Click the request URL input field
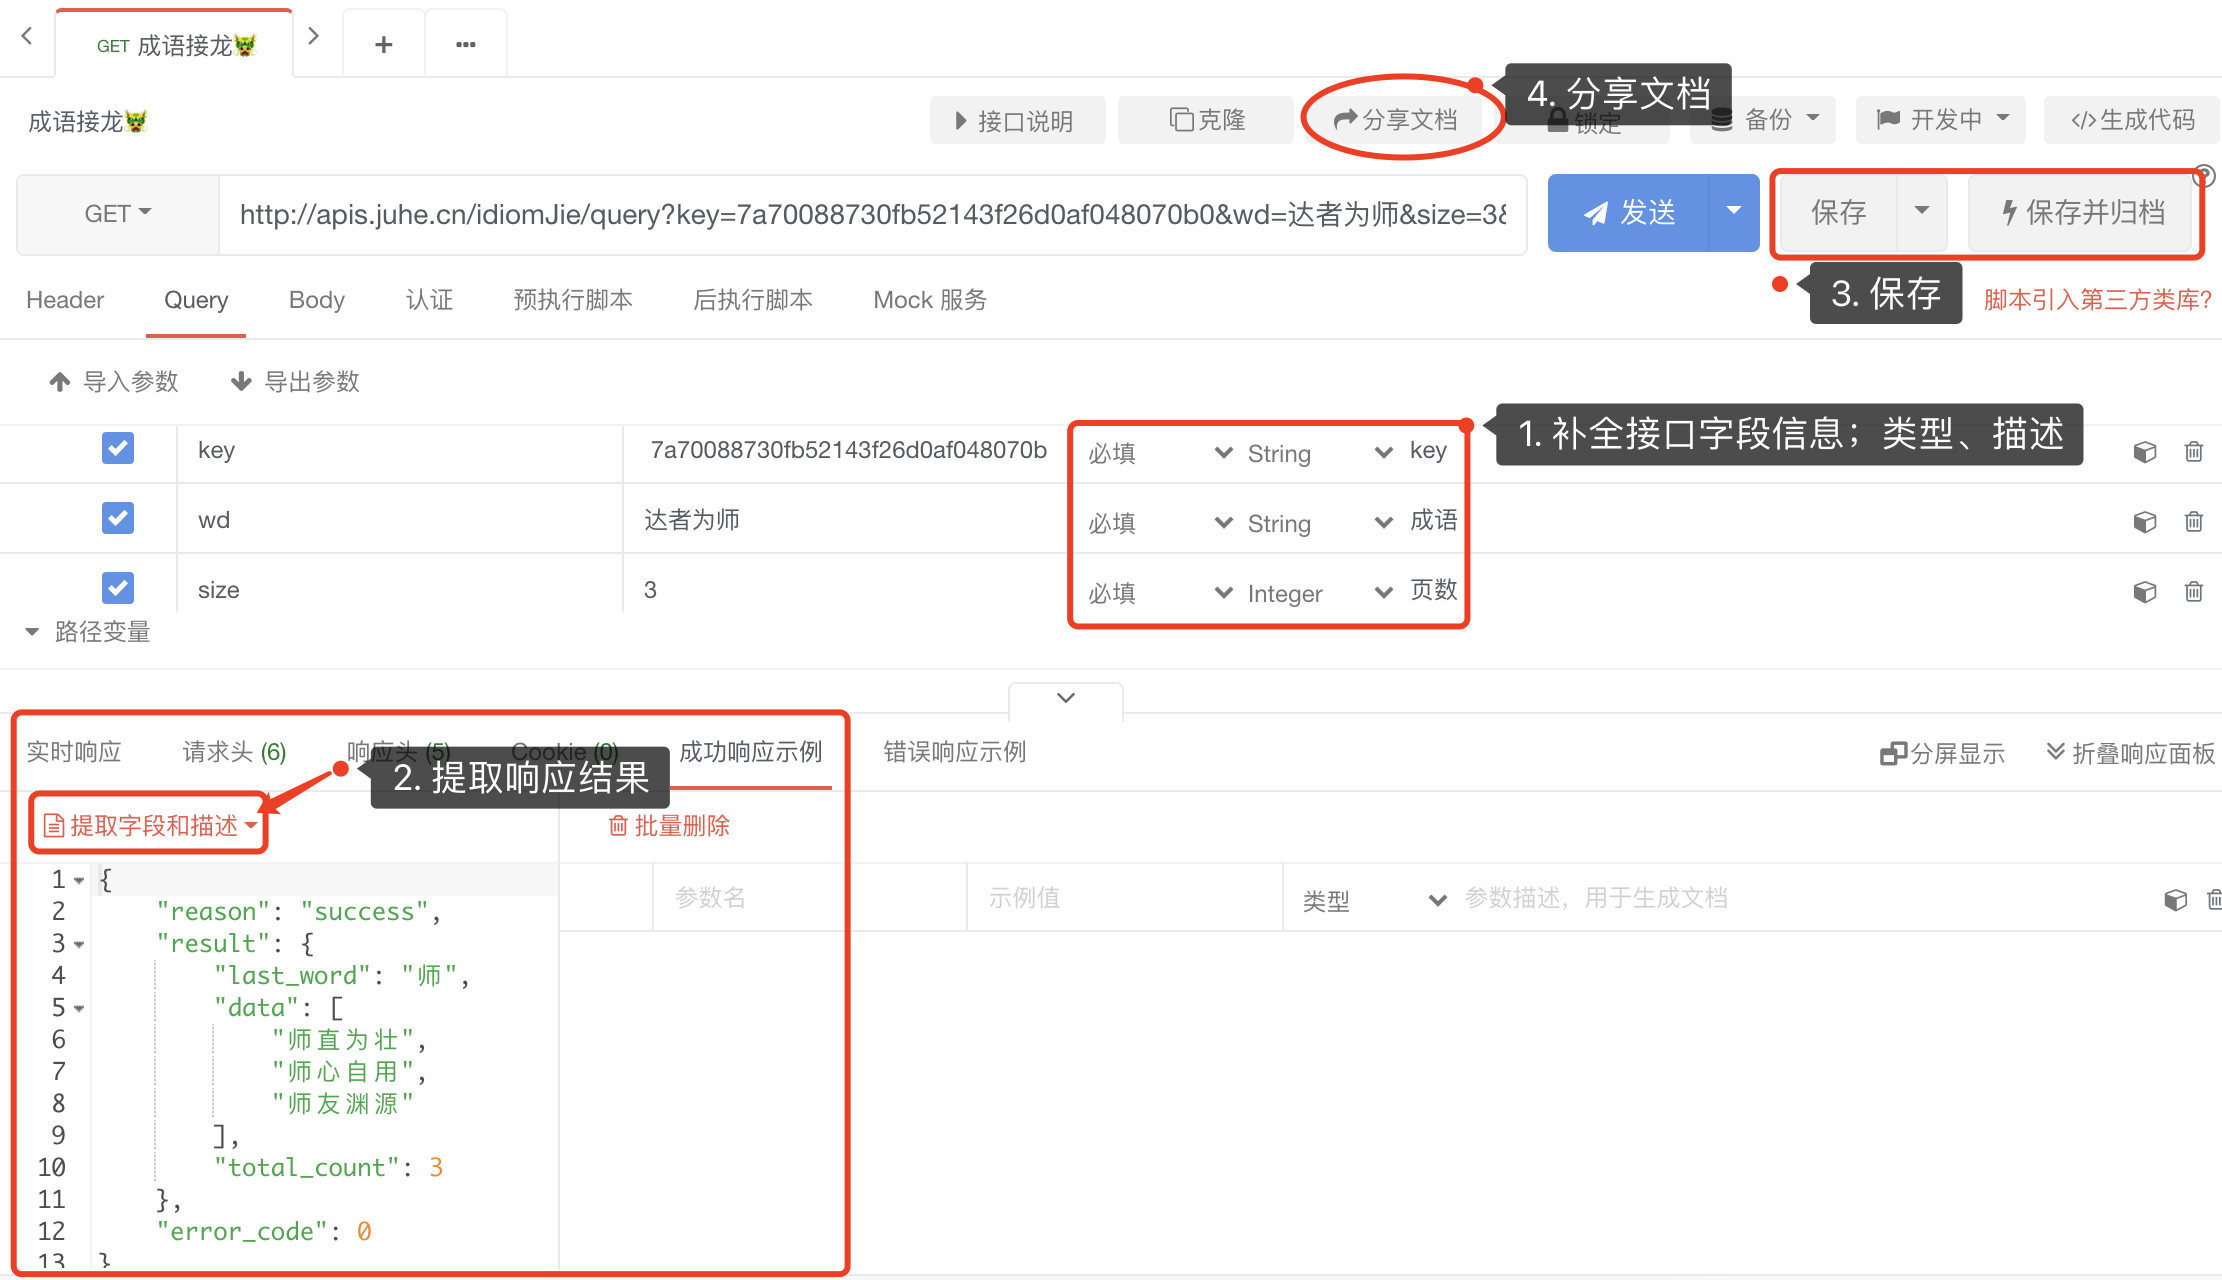 pyautogui.click(x=870, y=213)
